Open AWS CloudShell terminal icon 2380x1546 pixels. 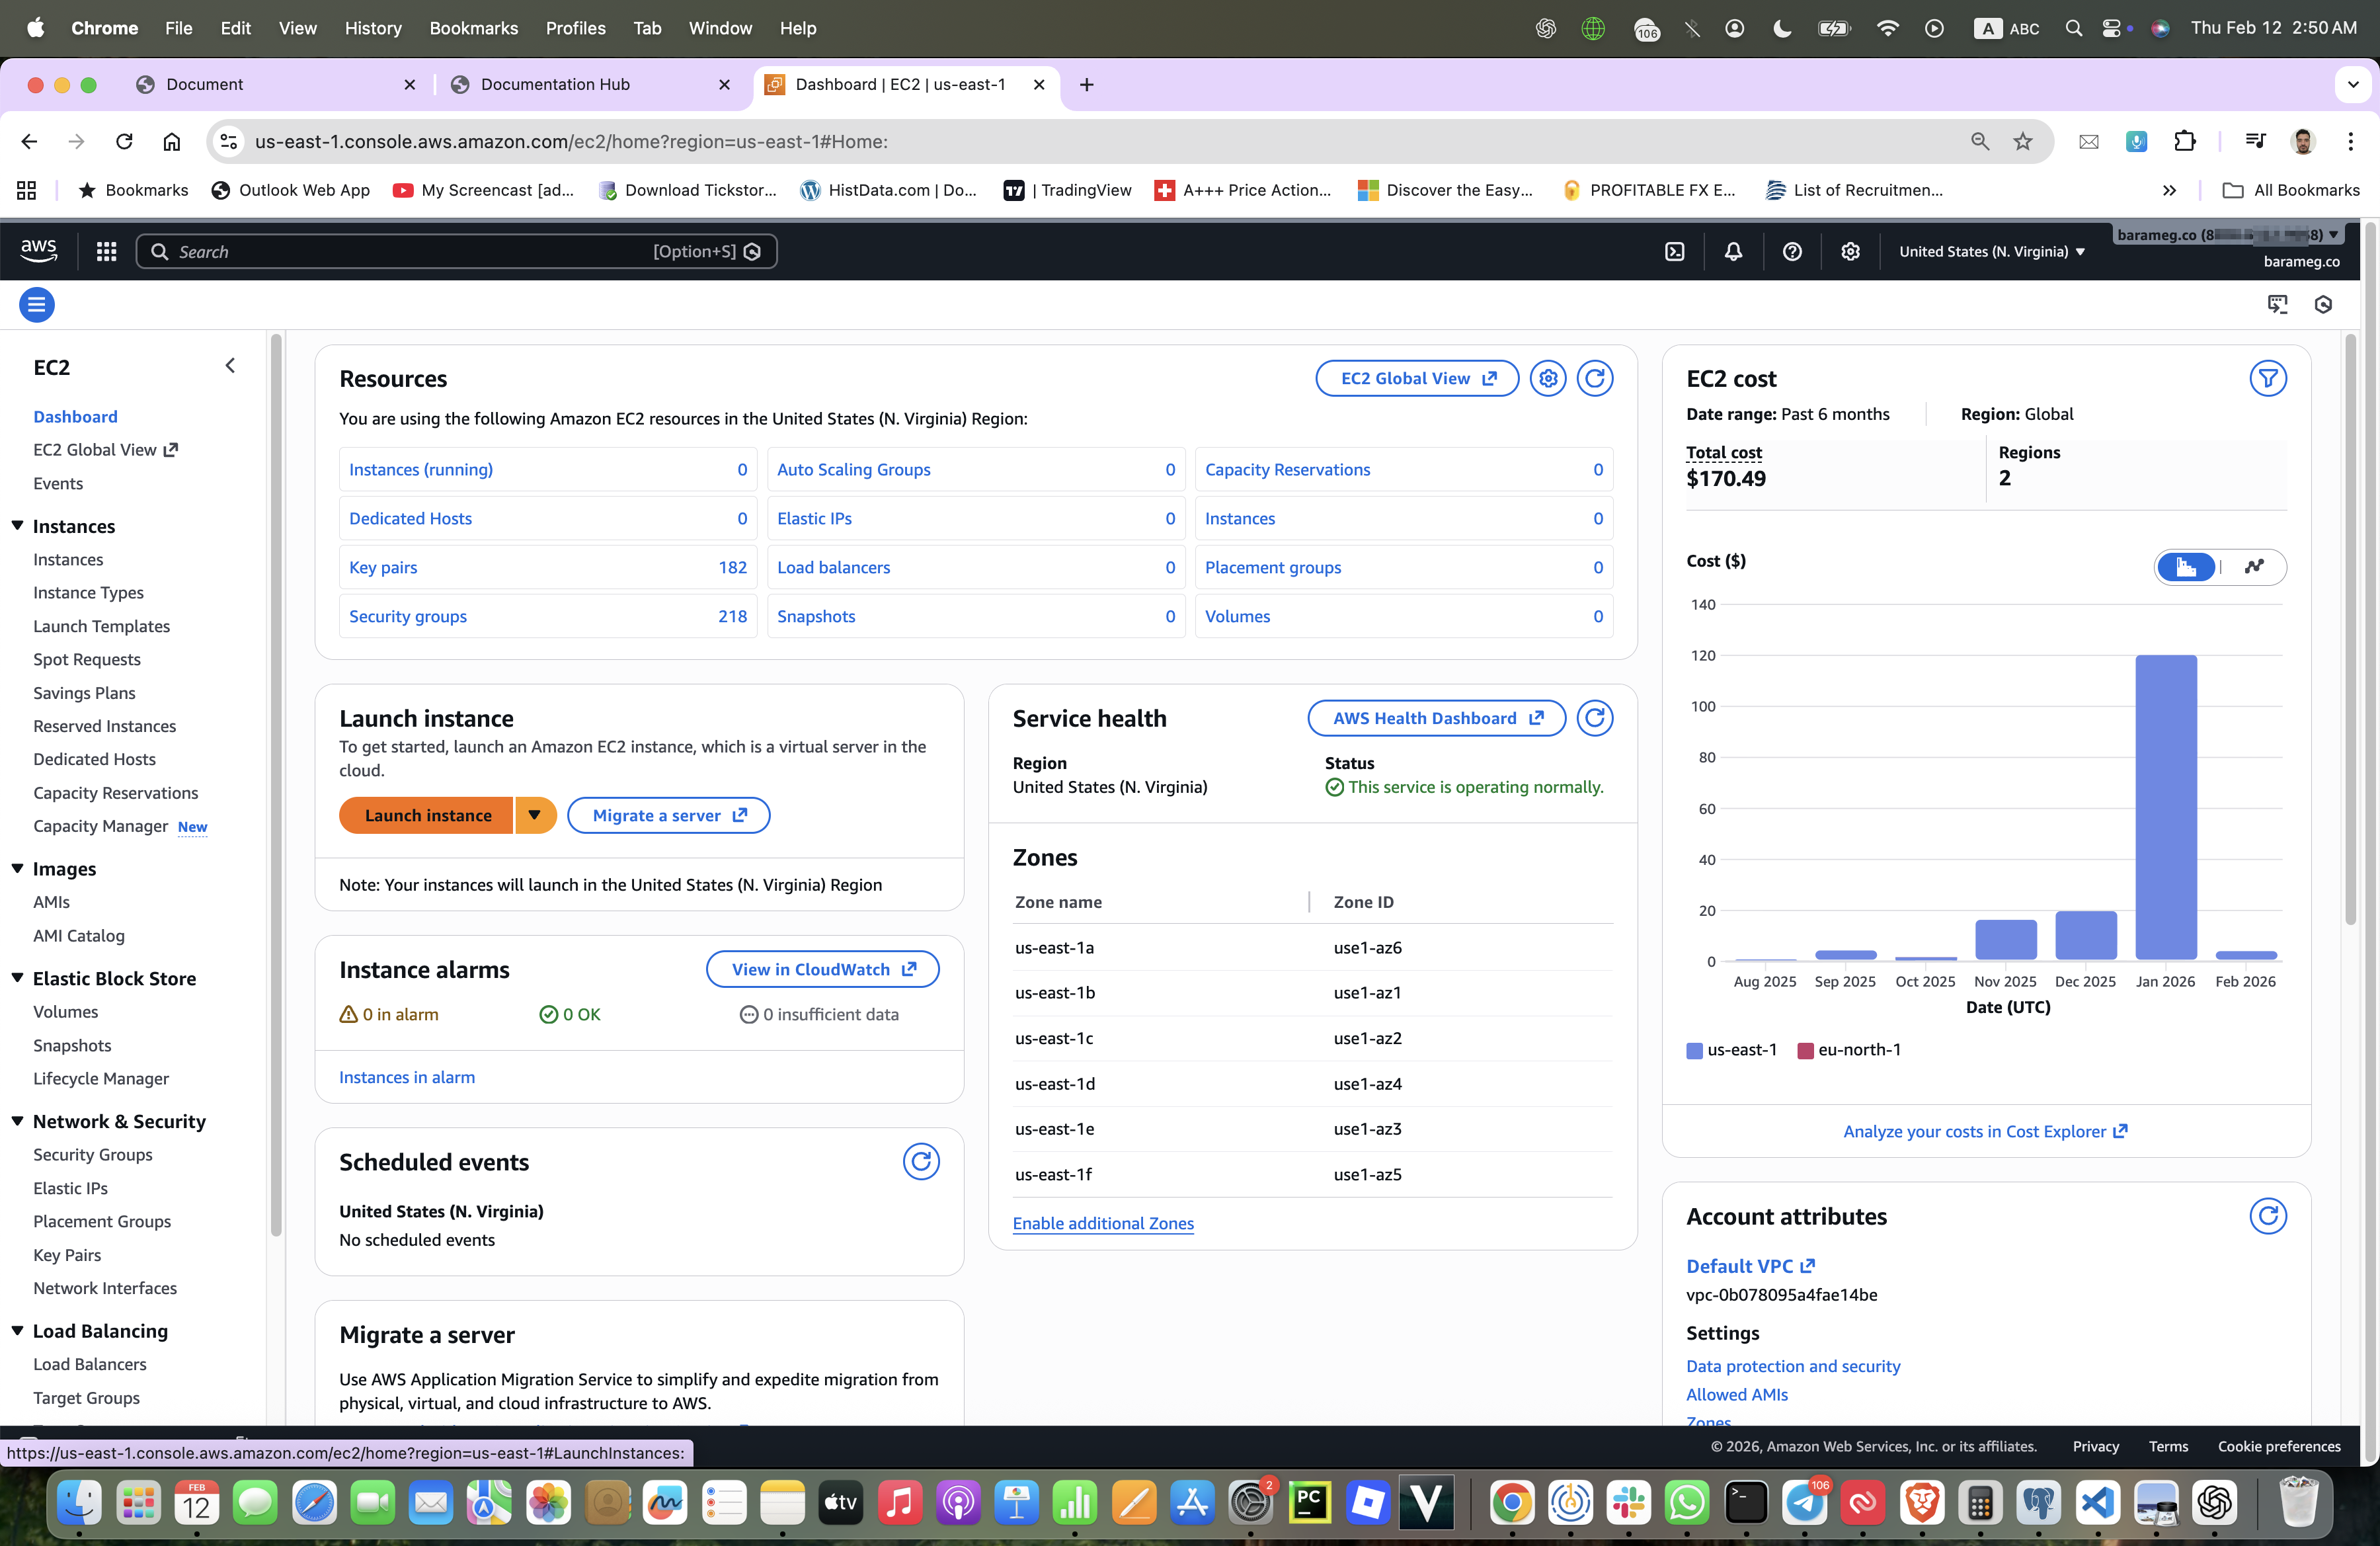point(1675,252)
